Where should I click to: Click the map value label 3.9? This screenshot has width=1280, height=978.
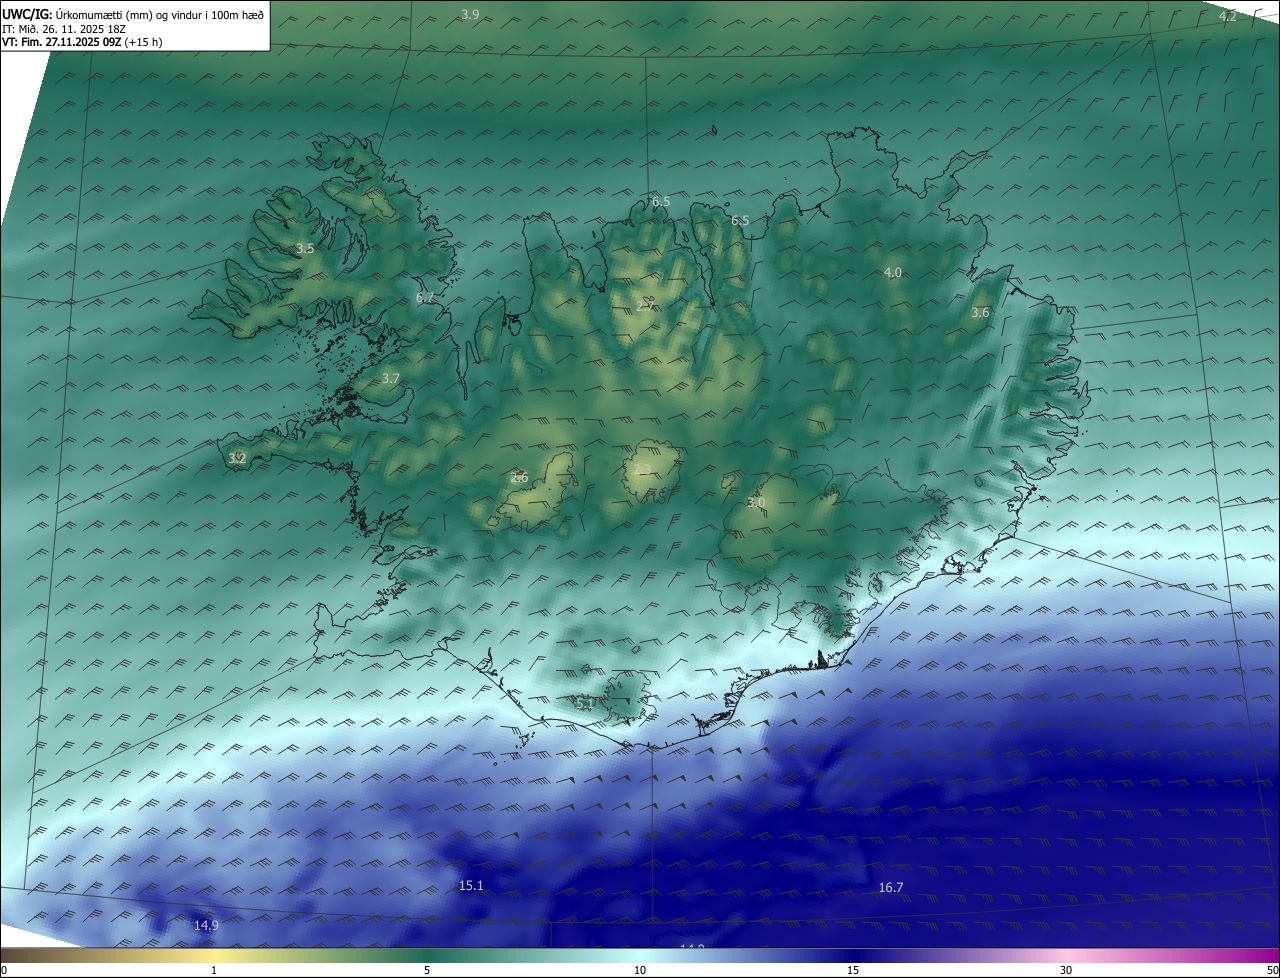point(470,14)
